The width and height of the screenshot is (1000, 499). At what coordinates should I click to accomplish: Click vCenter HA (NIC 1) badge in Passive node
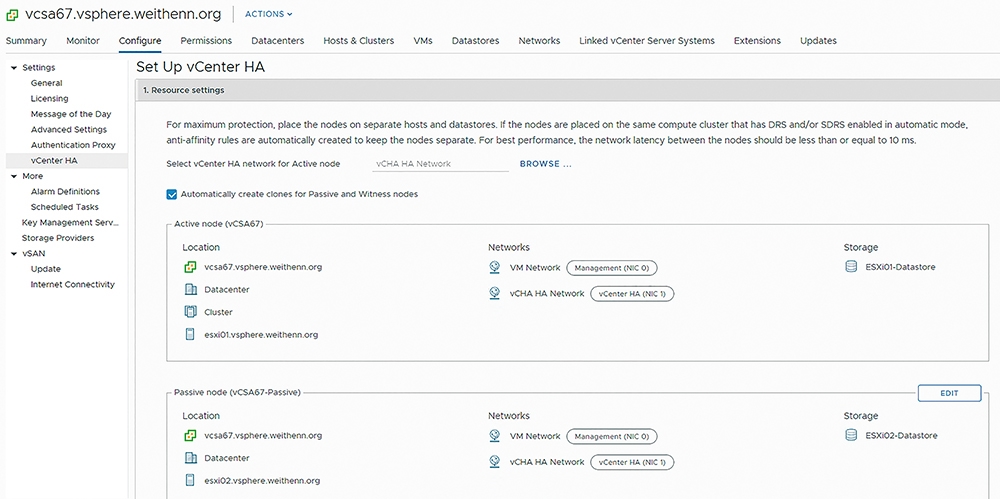pyautogui.click(x=633, y=462)
